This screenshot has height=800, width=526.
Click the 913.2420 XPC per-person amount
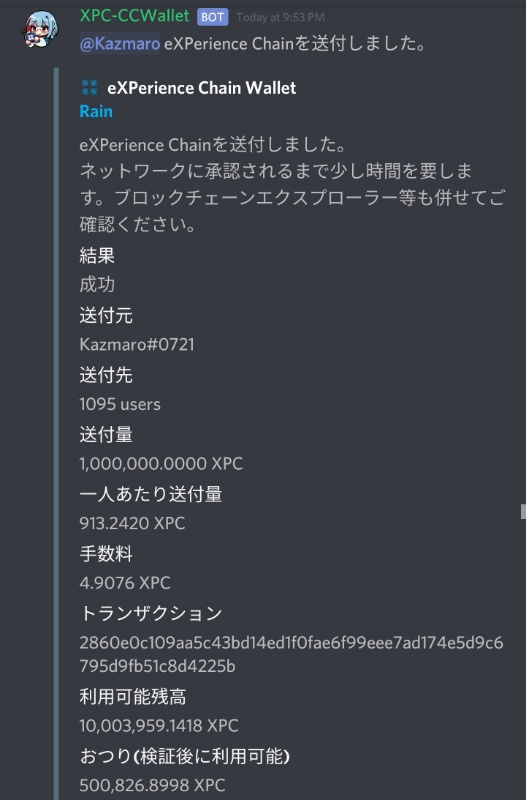coord(132,523)
